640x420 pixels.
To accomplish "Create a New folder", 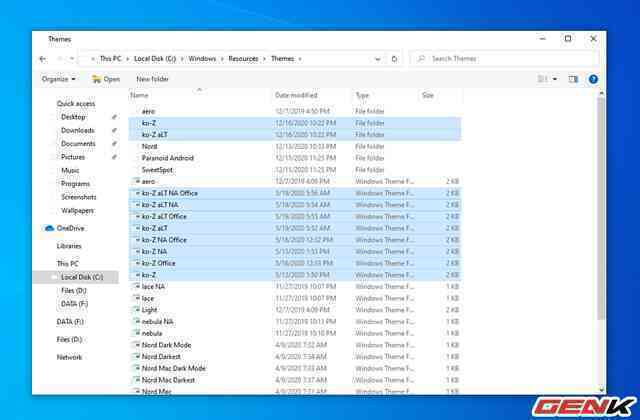I will pyautogui.click(x=152, y=79).
